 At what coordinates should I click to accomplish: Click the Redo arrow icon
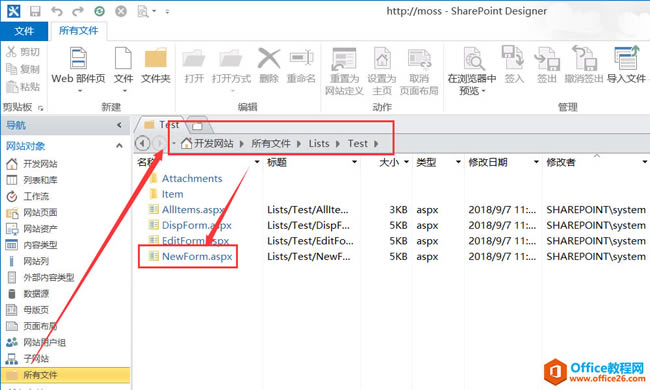(x=78, y=11)
